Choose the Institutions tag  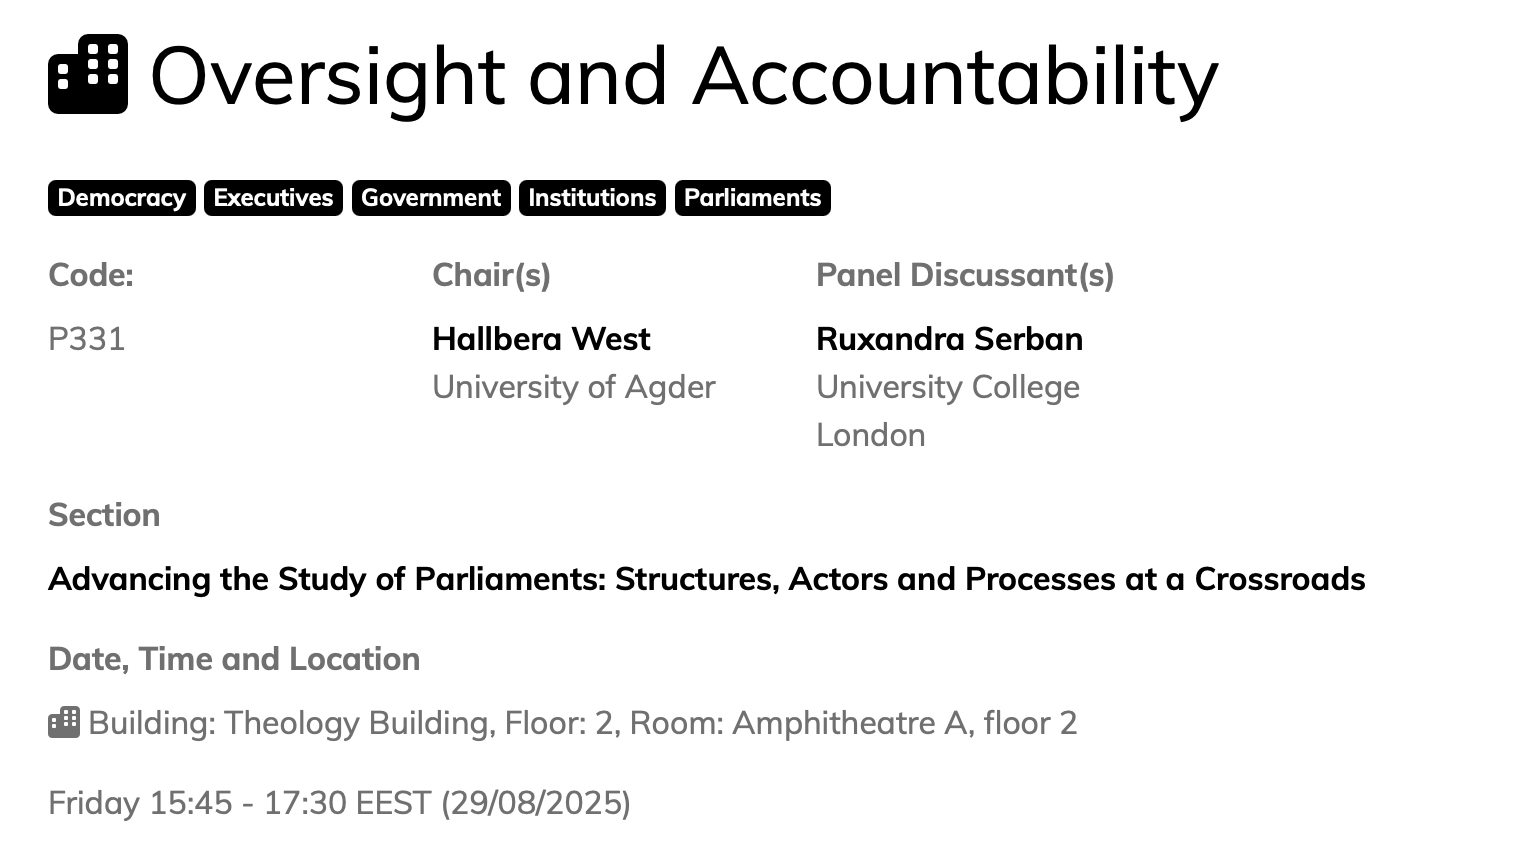point(592,198)
